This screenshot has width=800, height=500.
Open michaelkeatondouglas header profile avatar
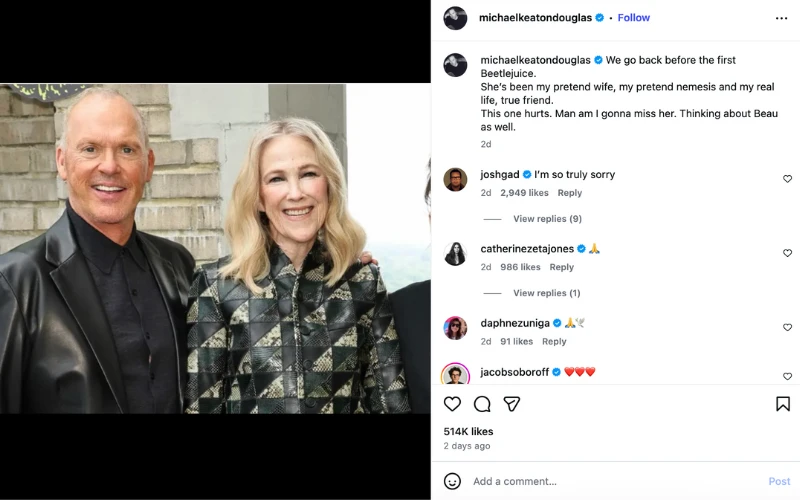coord(455,18)
